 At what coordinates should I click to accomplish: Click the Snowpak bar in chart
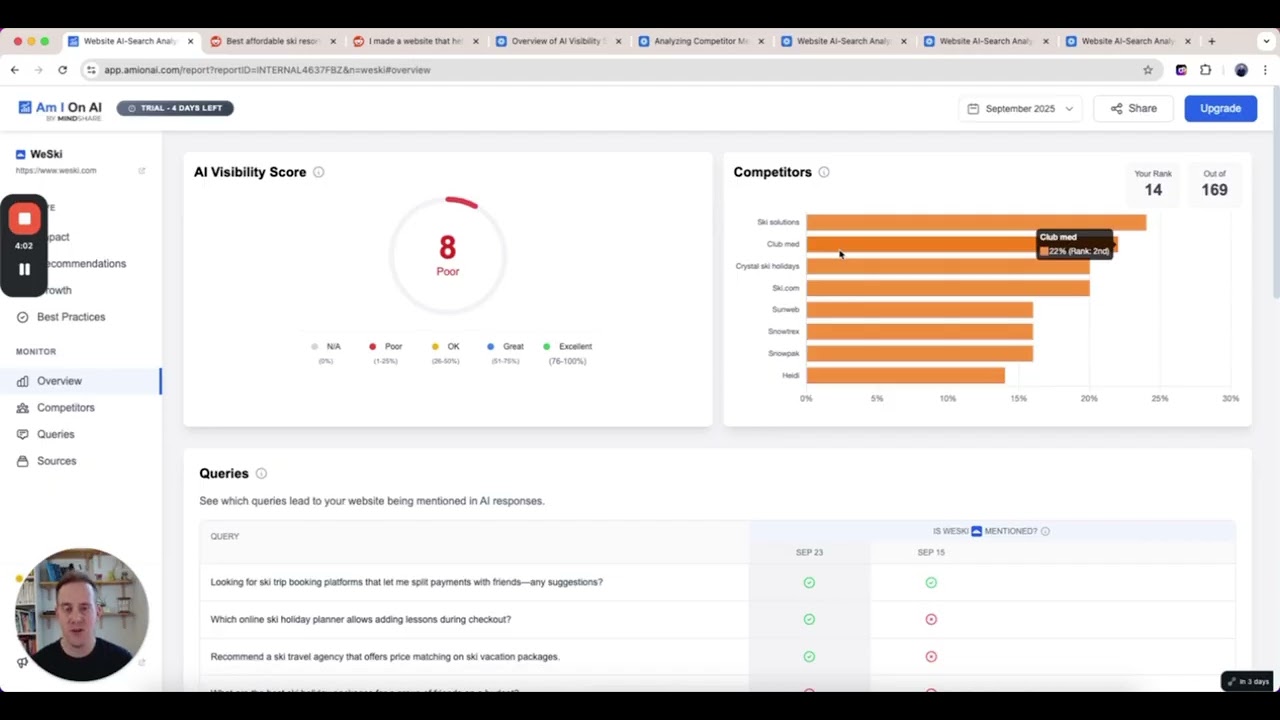pos(920,354)
